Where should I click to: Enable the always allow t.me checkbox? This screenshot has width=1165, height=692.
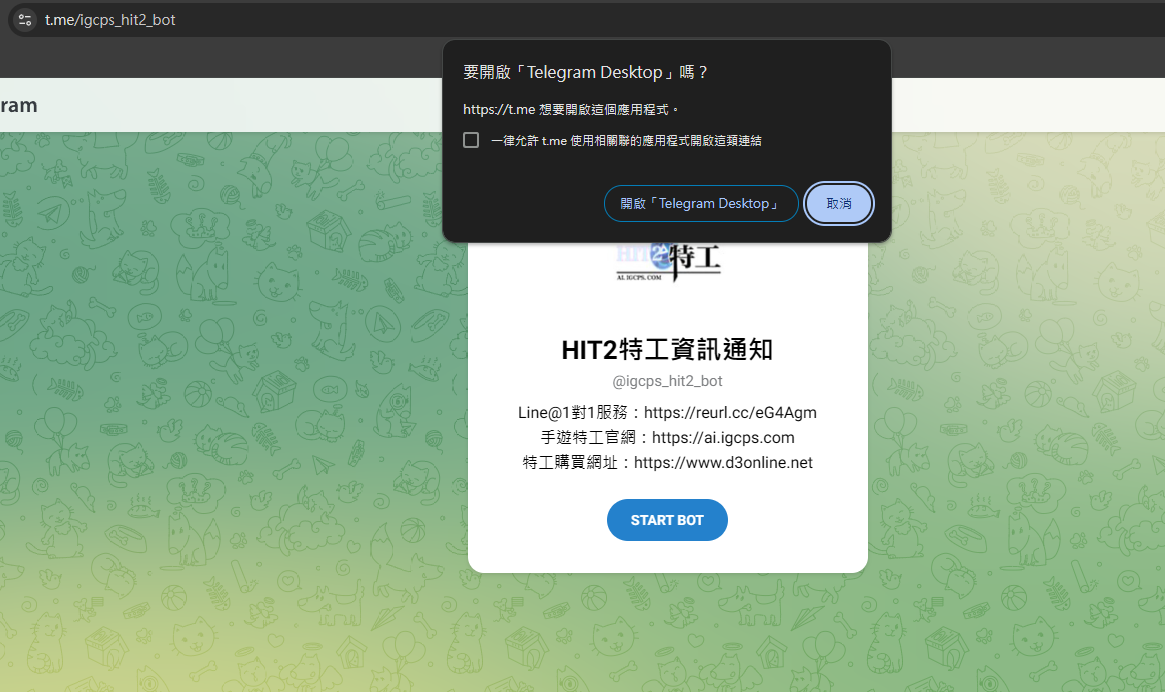pos(471,141)
